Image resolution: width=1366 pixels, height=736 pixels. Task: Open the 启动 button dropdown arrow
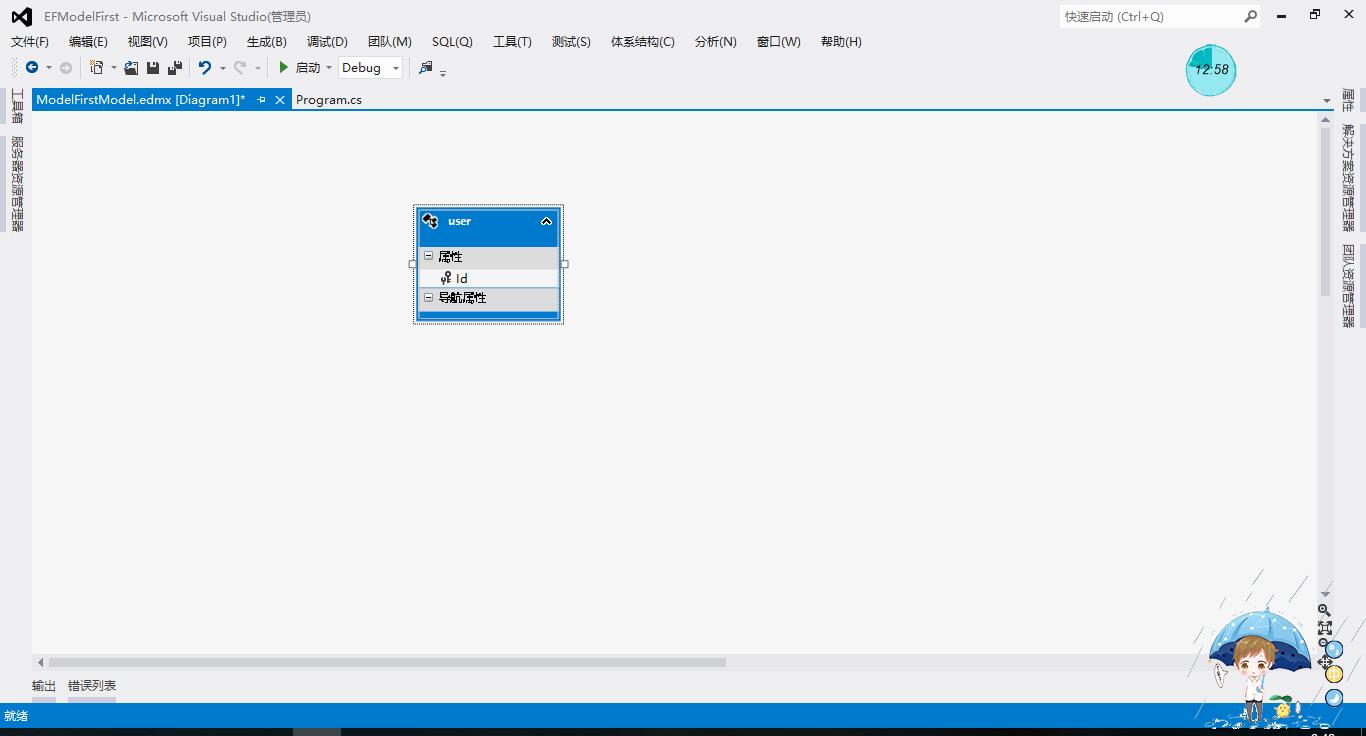[329, 68]
